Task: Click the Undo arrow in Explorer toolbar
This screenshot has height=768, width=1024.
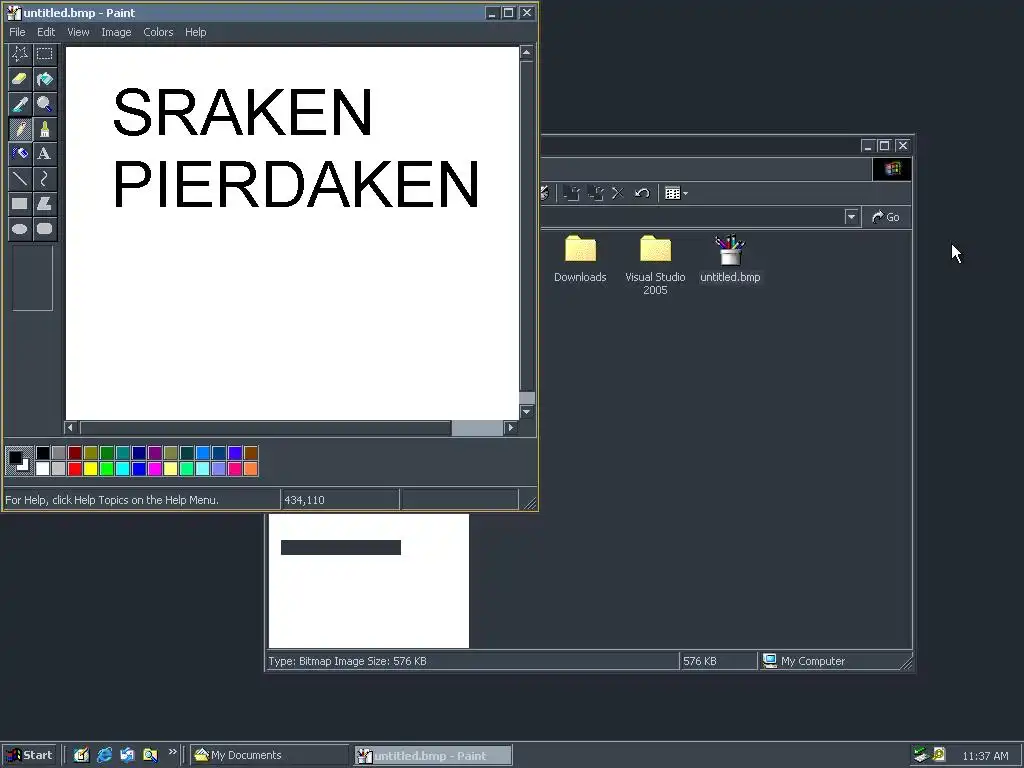Action: click(642, 193)
